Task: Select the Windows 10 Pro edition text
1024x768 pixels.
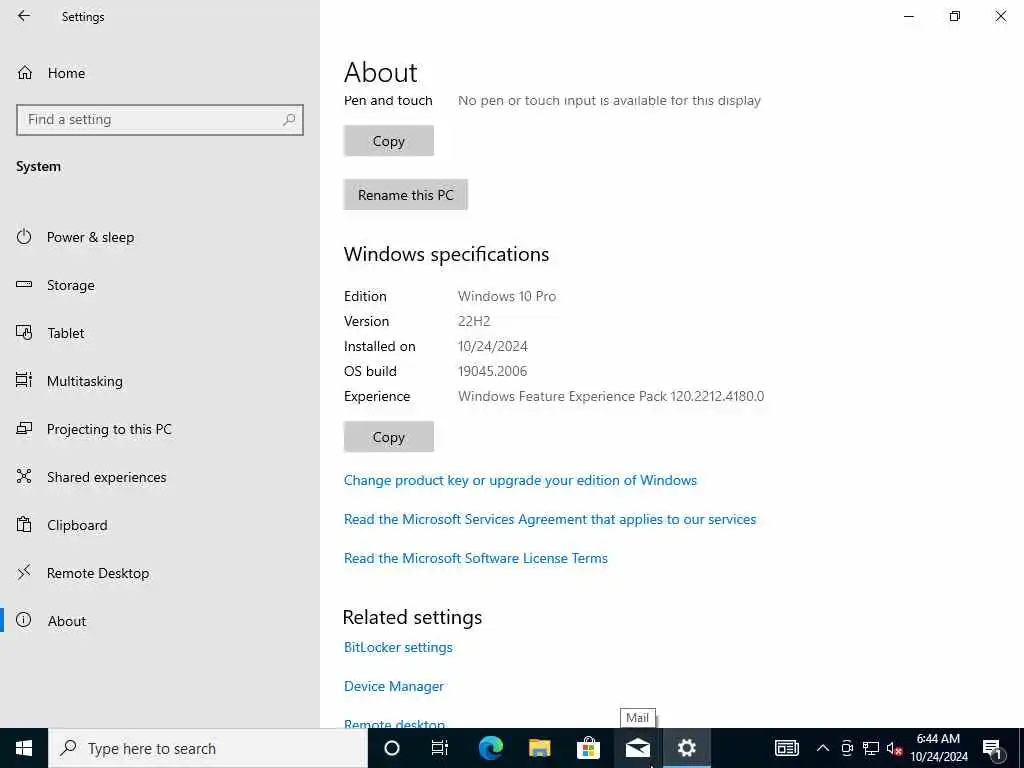Action: coord(507,296)
